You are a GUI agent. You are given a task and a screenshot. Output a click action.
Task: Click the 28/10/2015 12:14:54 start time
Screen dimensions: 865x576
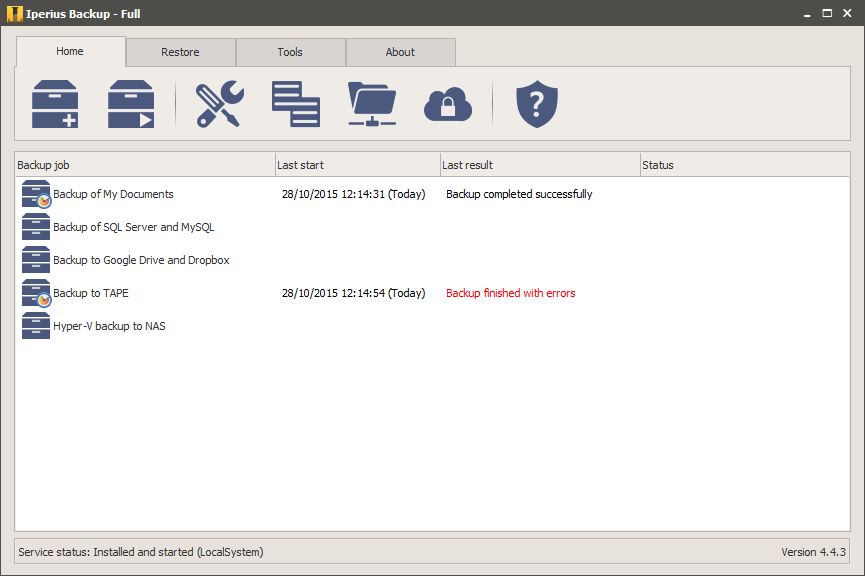pos(354,293)
